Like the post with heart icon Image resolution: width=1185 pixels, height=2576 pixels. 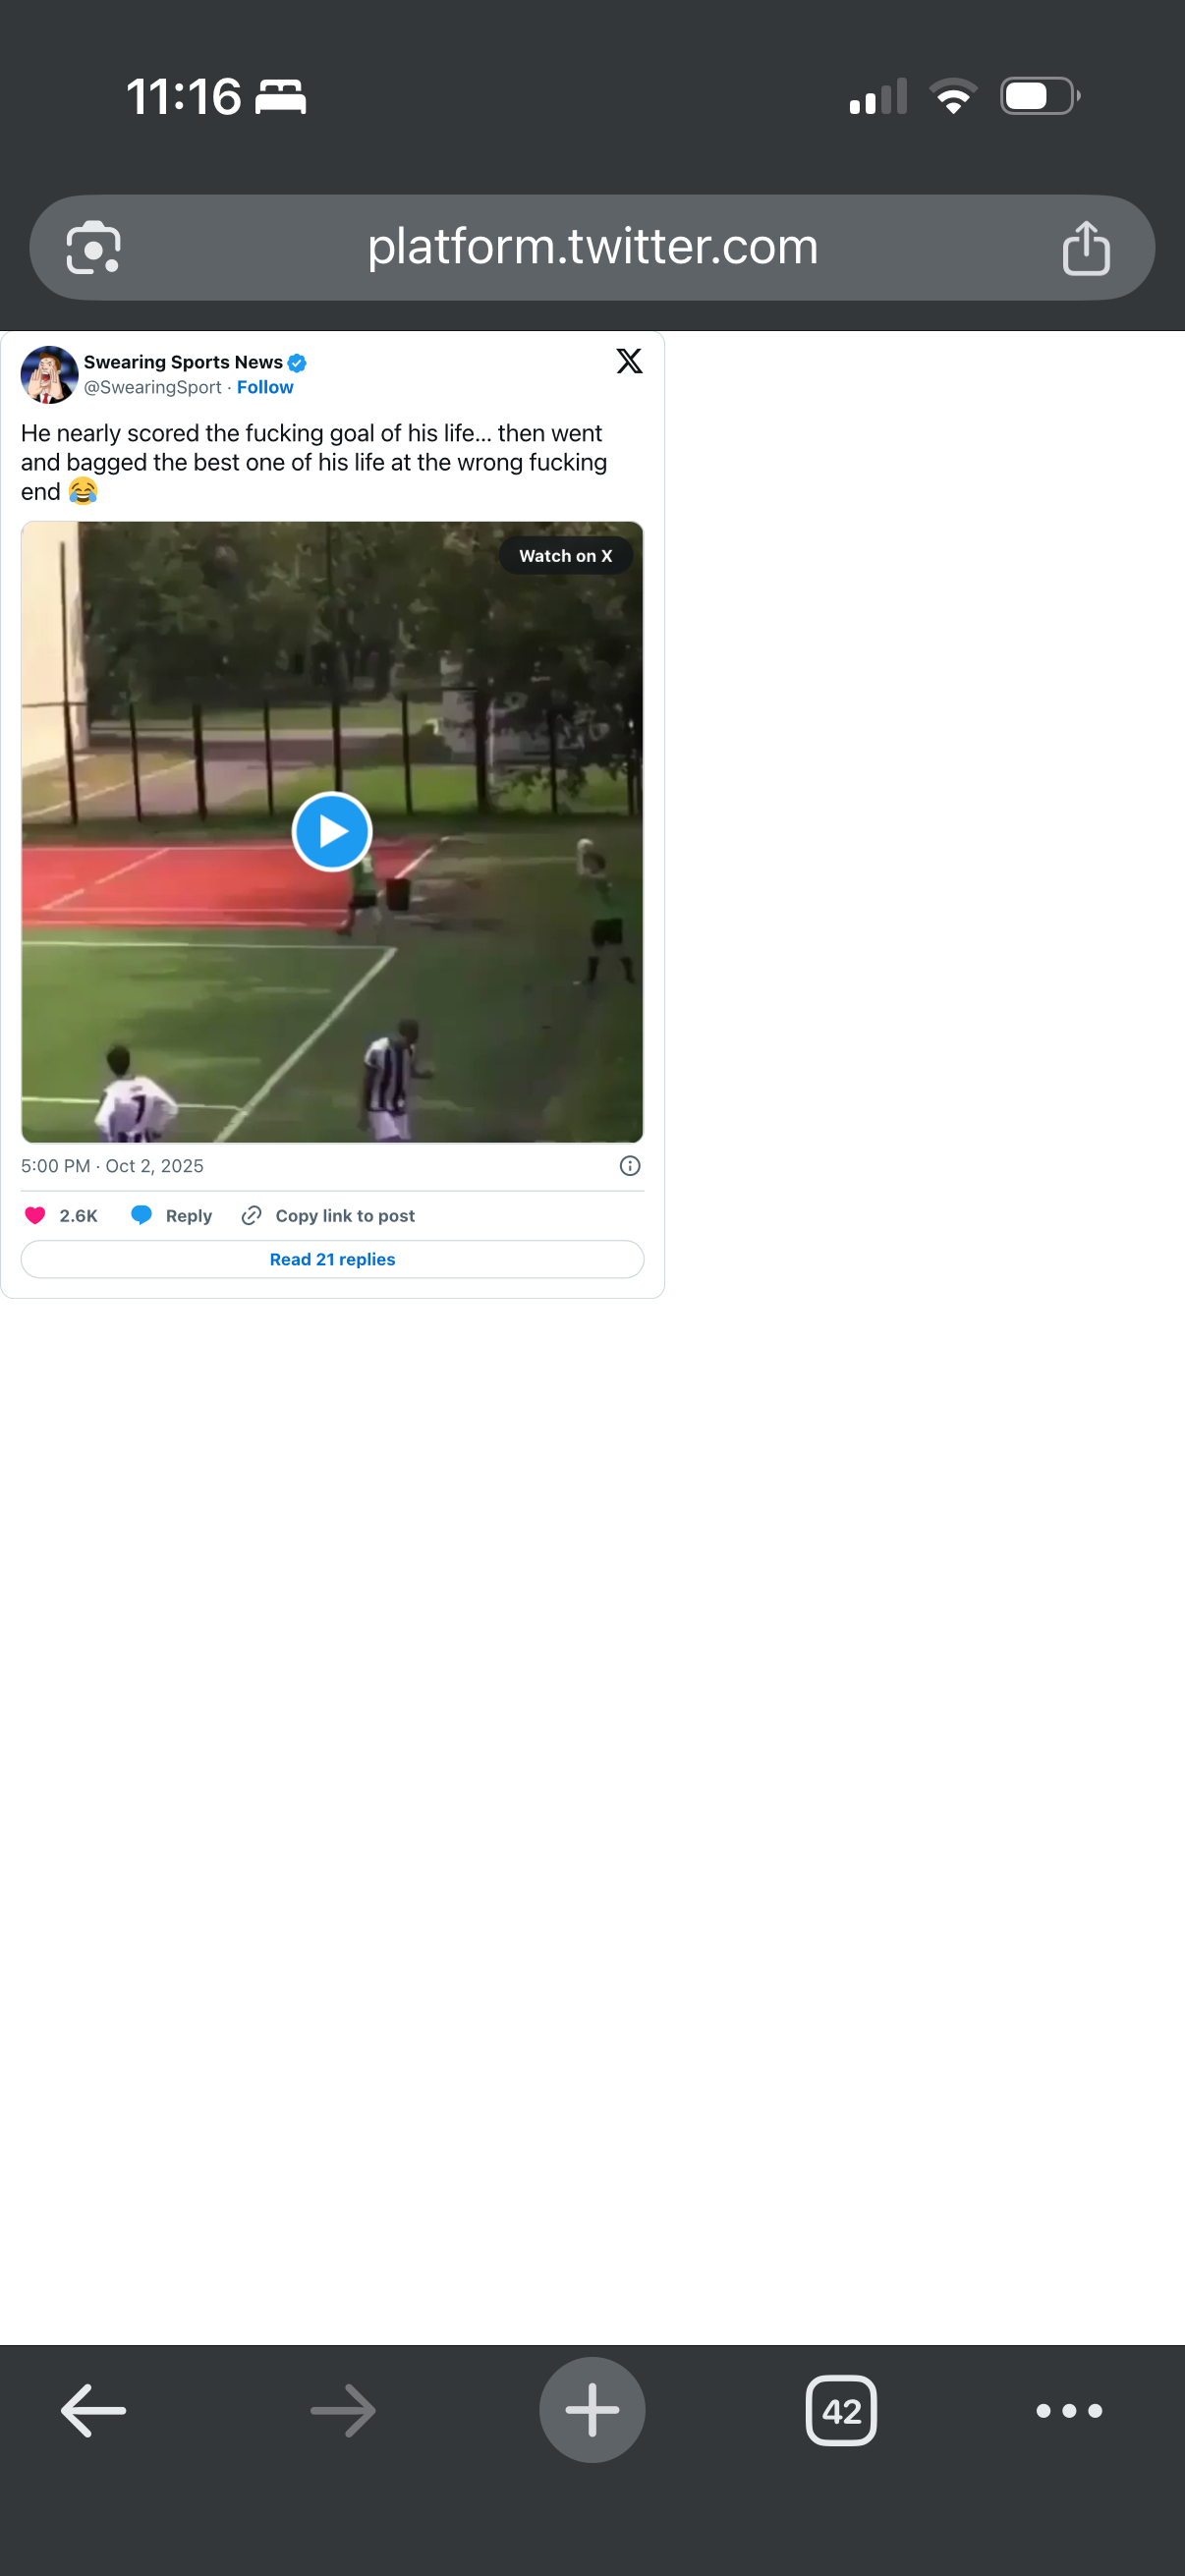click(35, 1215)
